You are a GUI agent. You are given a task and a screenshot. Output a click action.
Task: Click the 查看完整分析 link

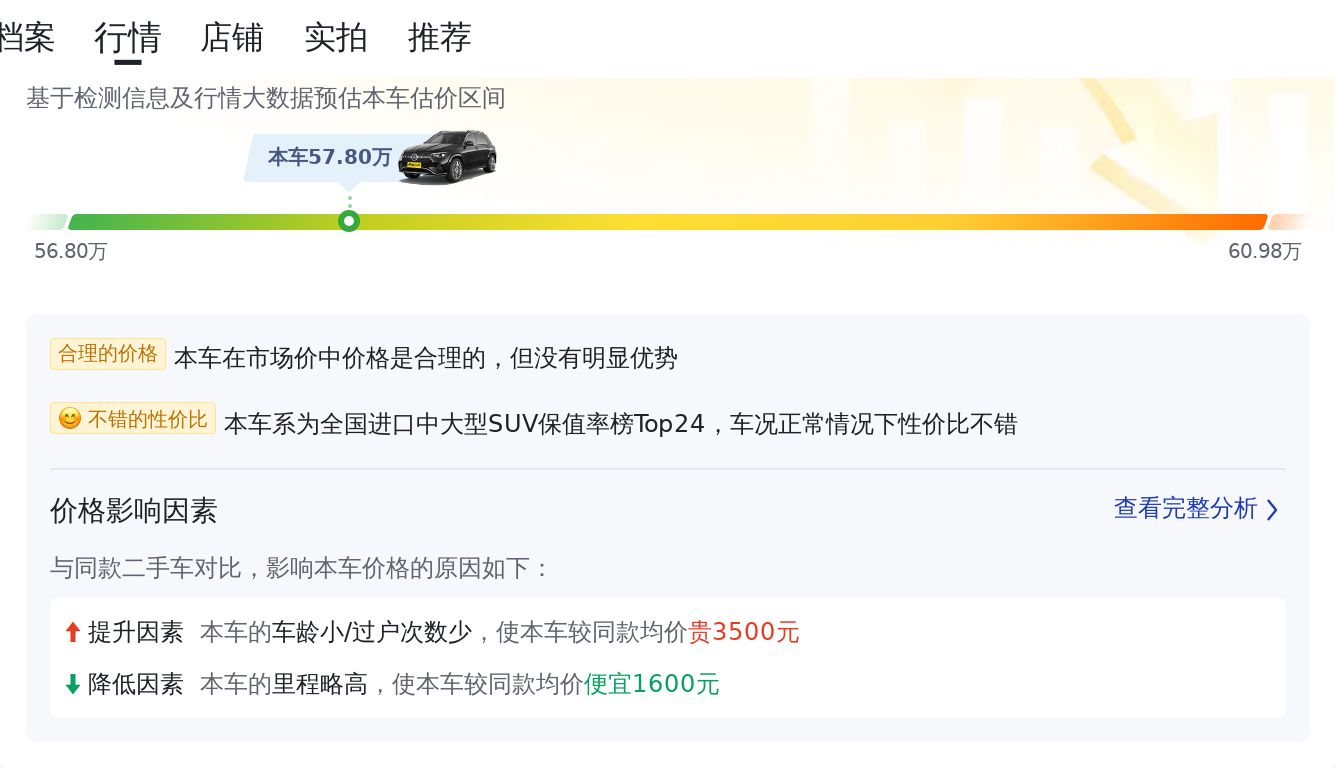tap(1185, 509)
